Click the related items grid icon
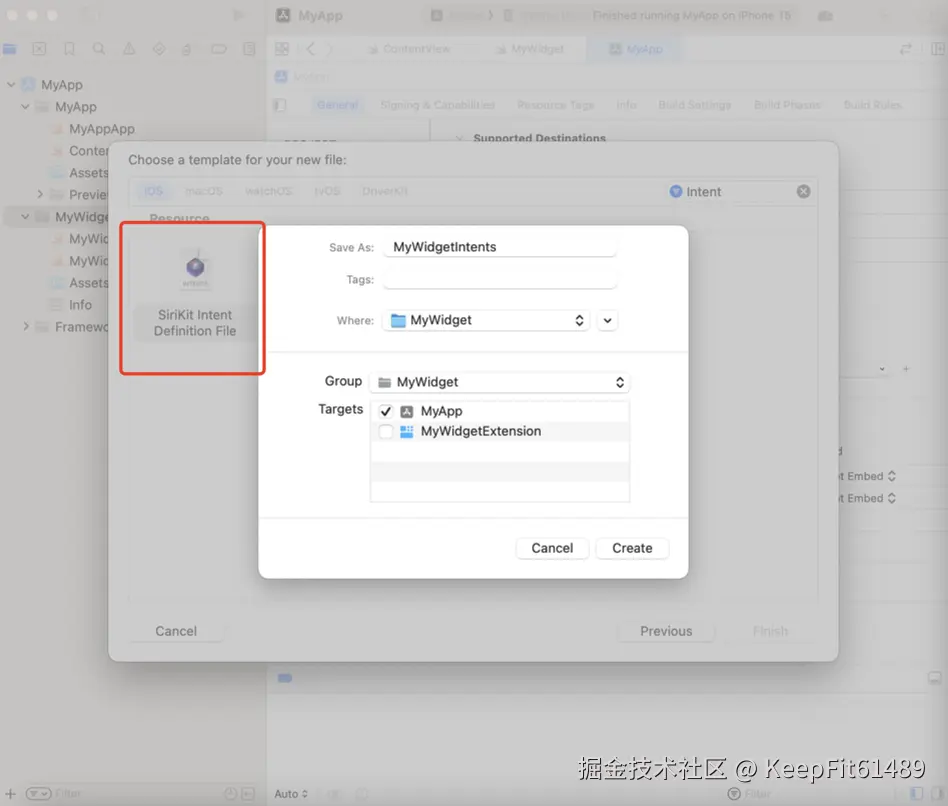This screenshot has width=948, height=806. pos(282,49)
